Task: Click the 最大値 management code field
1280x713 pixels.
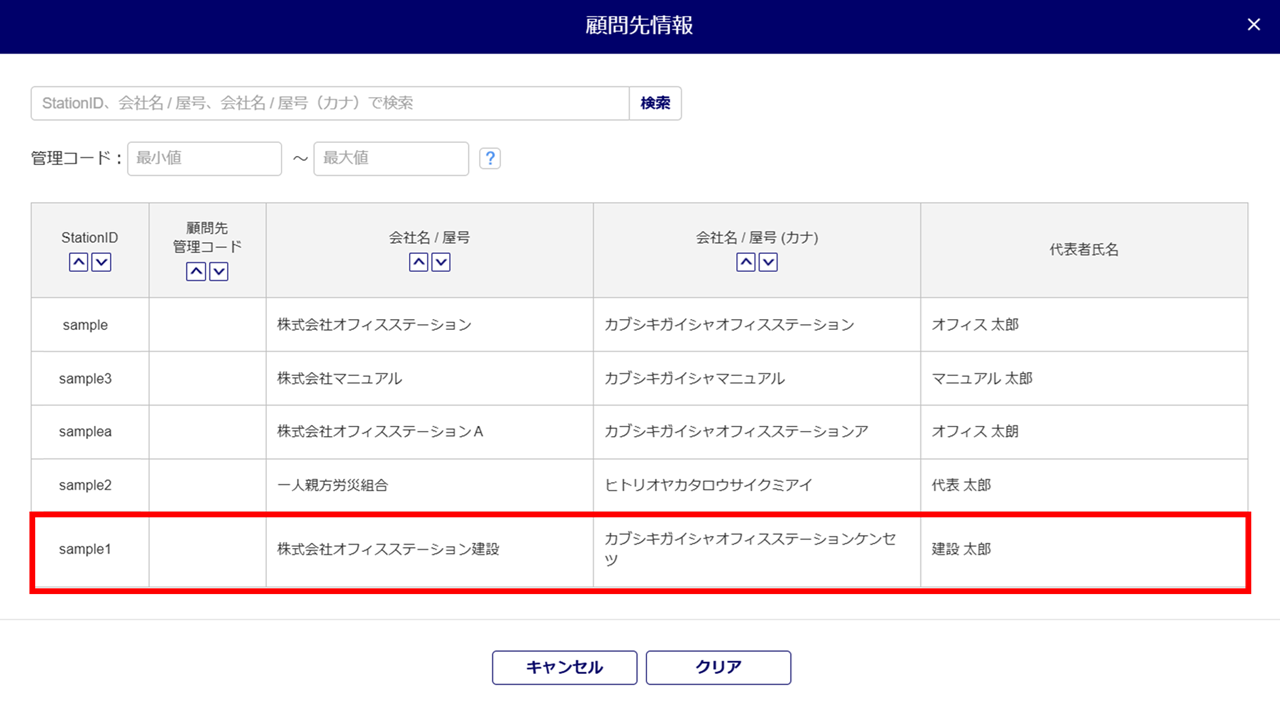Action: click(x=391, y=158)
